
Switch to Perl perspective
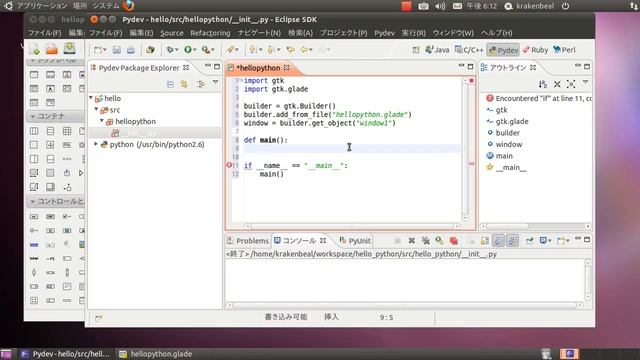[x=564, y=50]
